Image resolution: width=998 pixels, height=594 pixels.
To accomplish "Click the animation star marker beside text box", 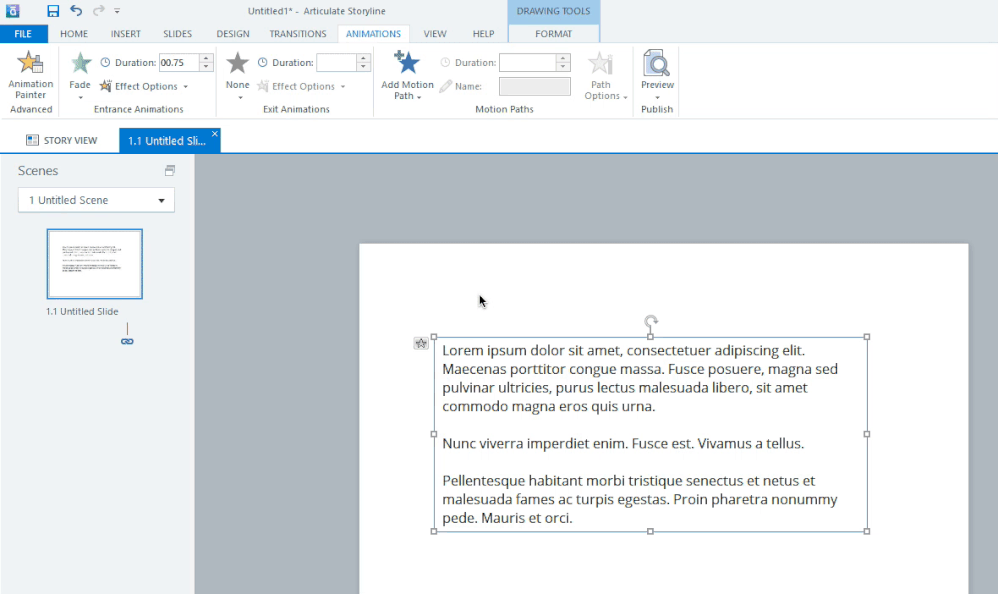I will tap(421, 343).
